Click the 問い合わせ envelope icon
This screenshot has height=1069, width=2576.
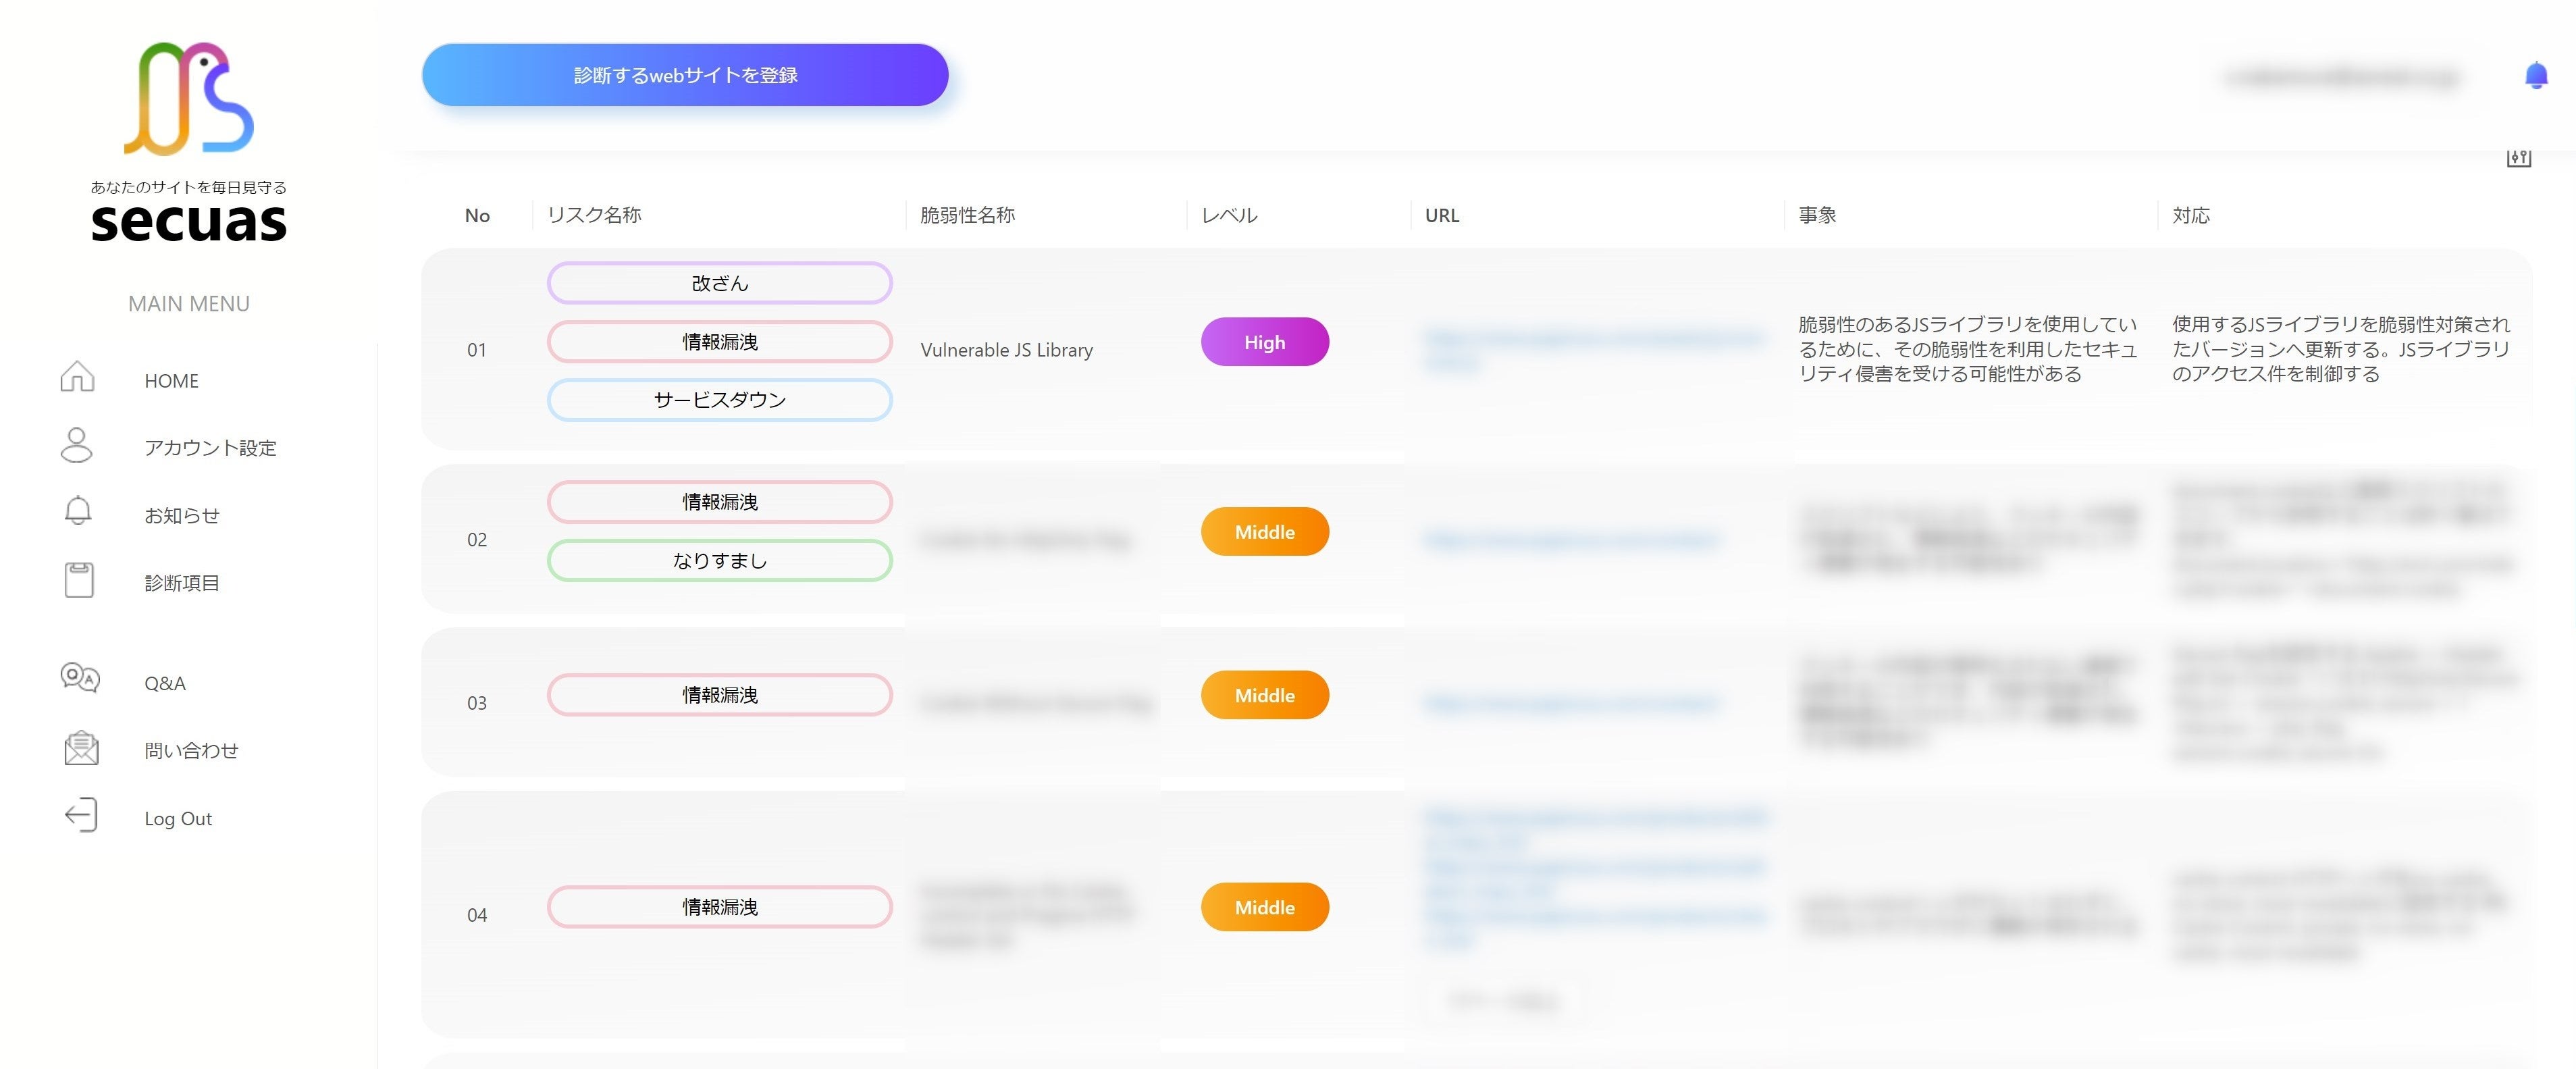pos(81,748)
